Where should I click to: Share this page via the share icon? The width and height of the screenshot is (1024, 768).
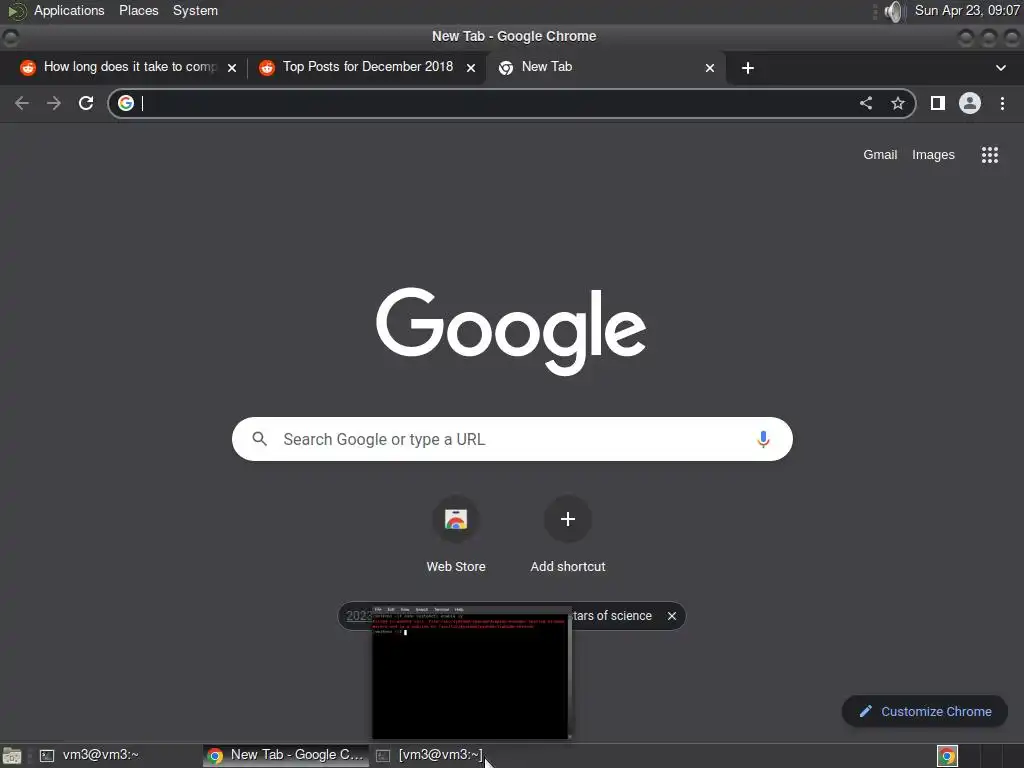pyautogui.click(x=866, y=103)
